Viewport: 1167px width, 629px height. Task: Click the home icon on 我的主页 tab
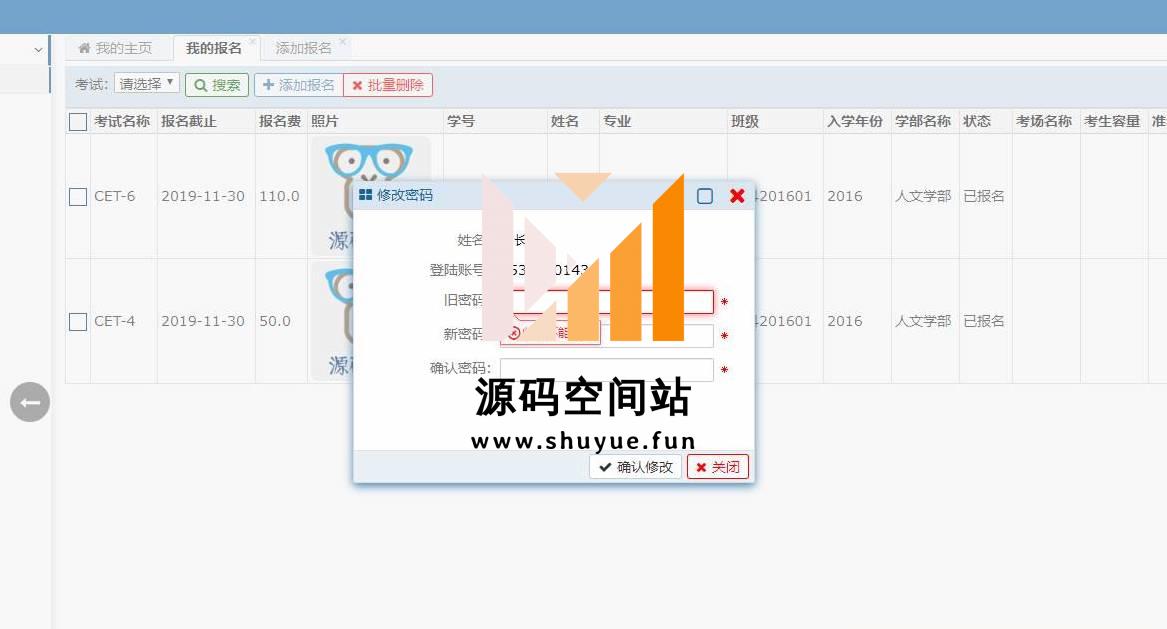(x=84, y=48)
